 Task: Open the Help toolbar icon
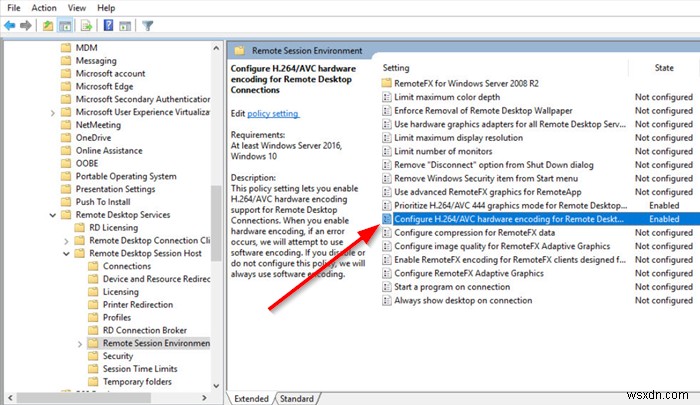tap(108, 25)
